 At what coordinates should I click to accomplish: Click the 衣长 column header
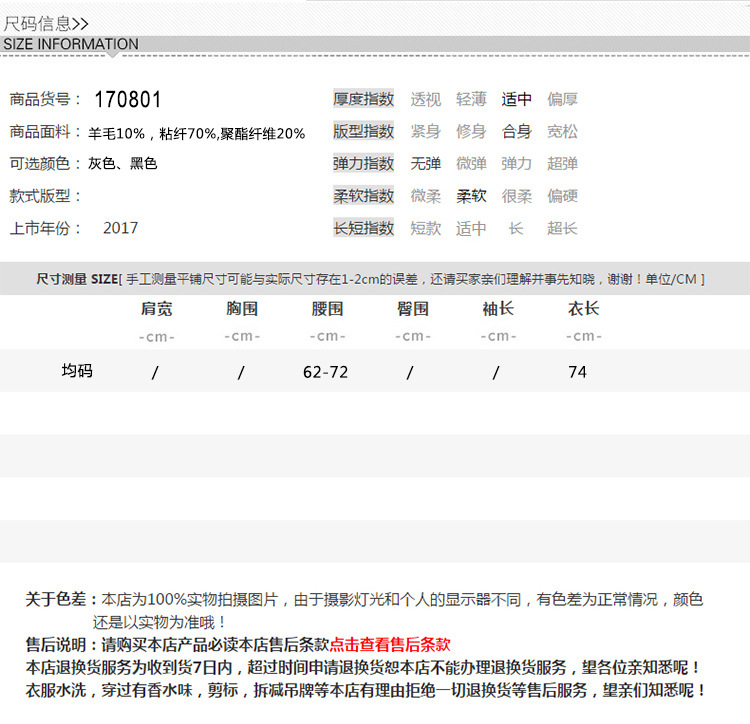[x=584, y=309]
